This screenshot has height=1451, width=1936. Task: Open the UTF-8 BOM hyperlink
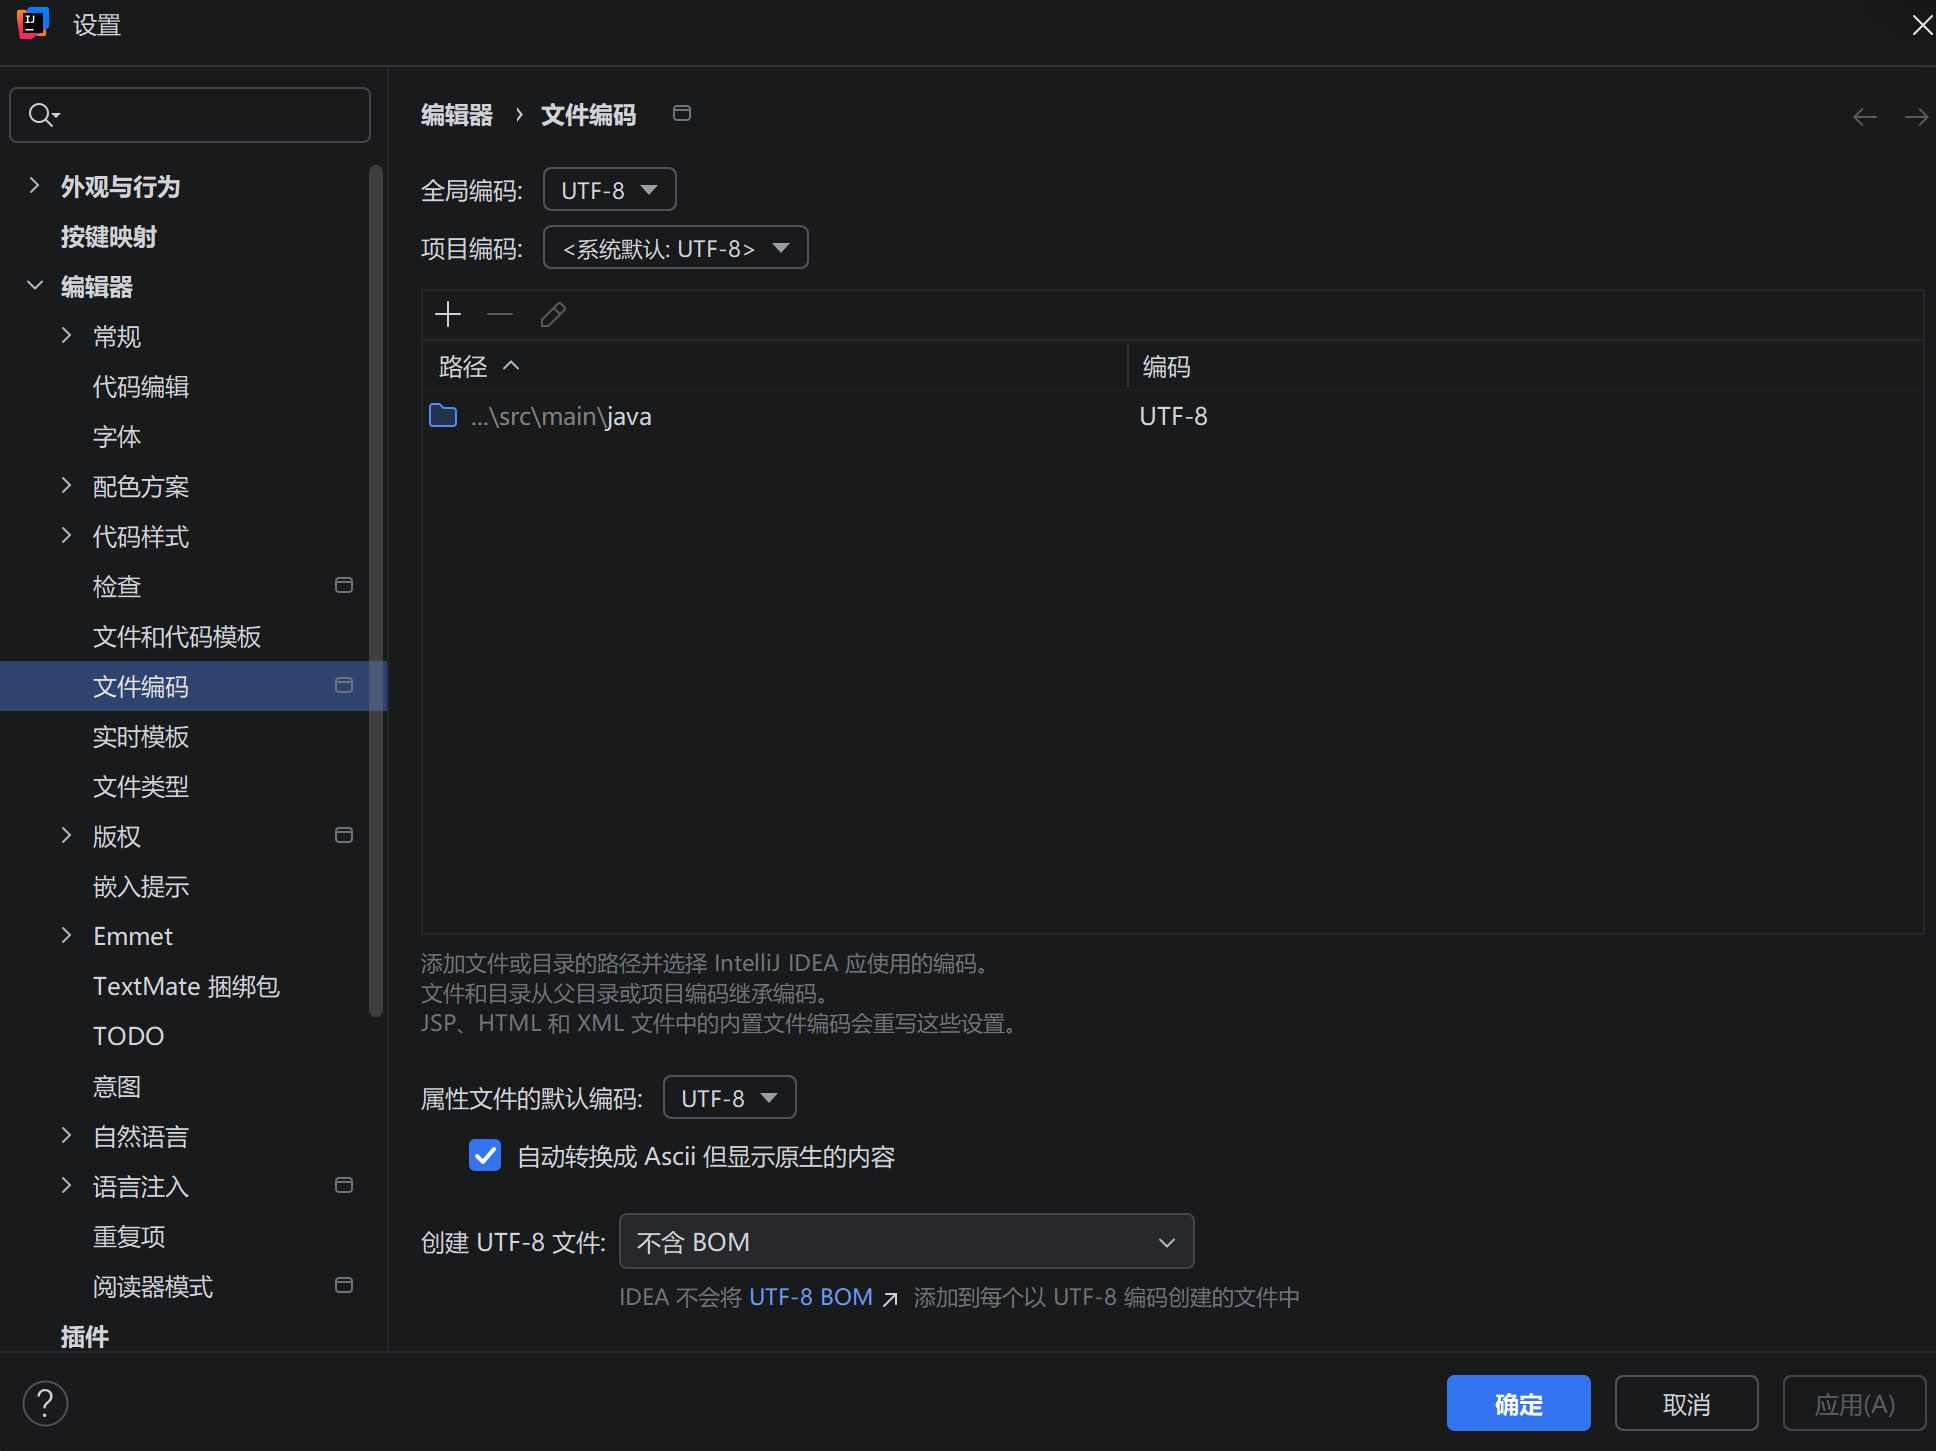811,1297
